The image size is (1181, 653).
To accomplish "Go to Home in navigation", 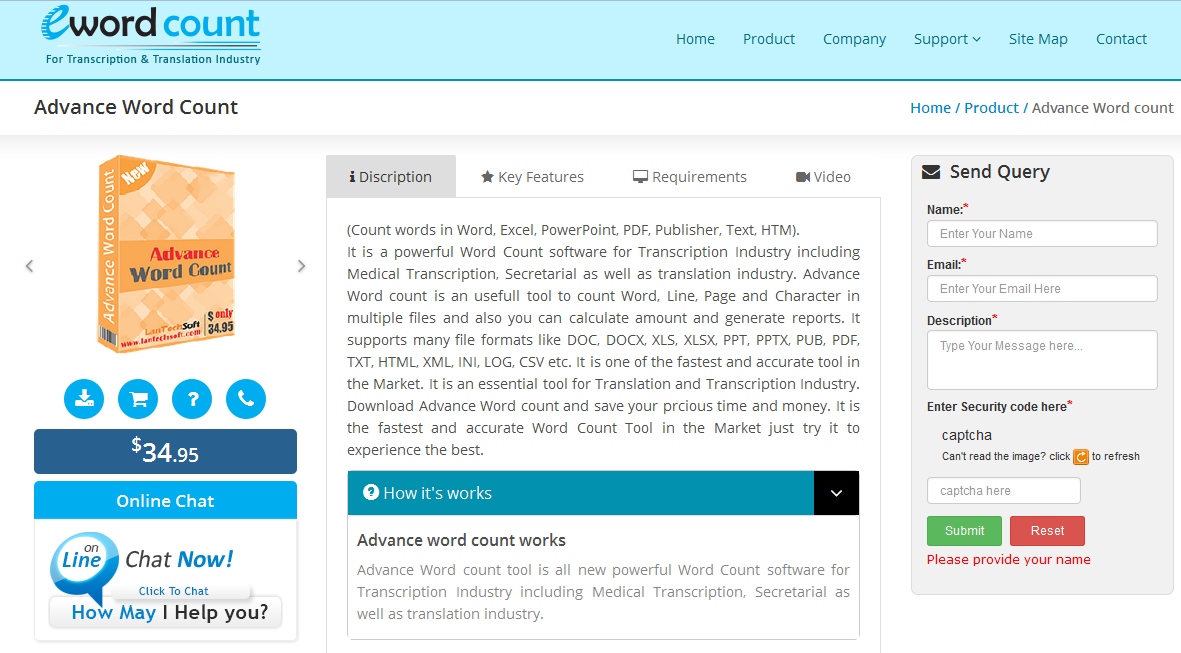I will click(695, 39).
